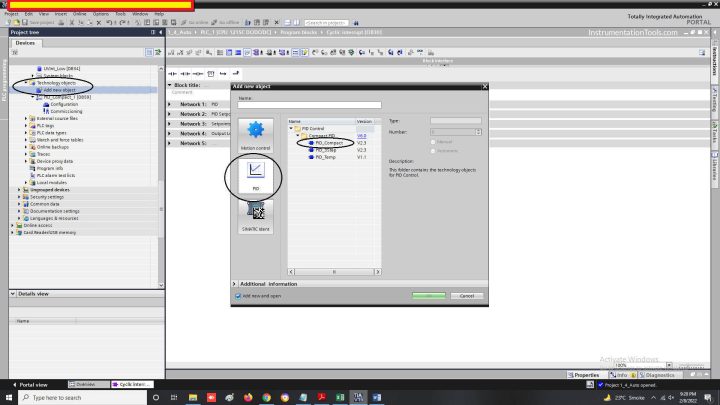Viewport: 720px width, 405px height.
Task: Open Excel from the taskbar
Action: point(340,397)
